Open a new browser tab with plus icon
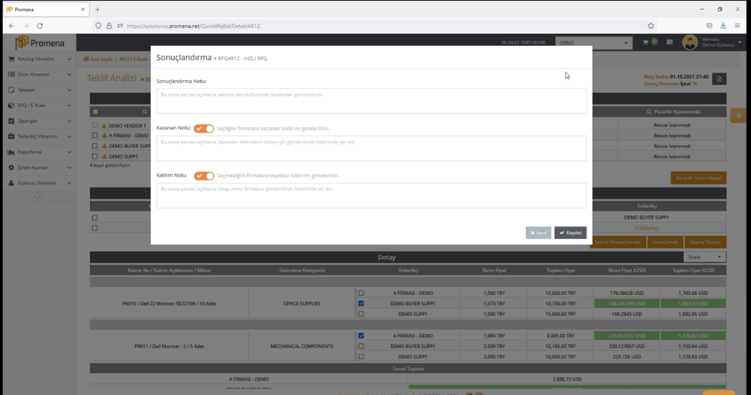Image resolution: width=751 pixels, height=395 pixels. tap(97, 9)
